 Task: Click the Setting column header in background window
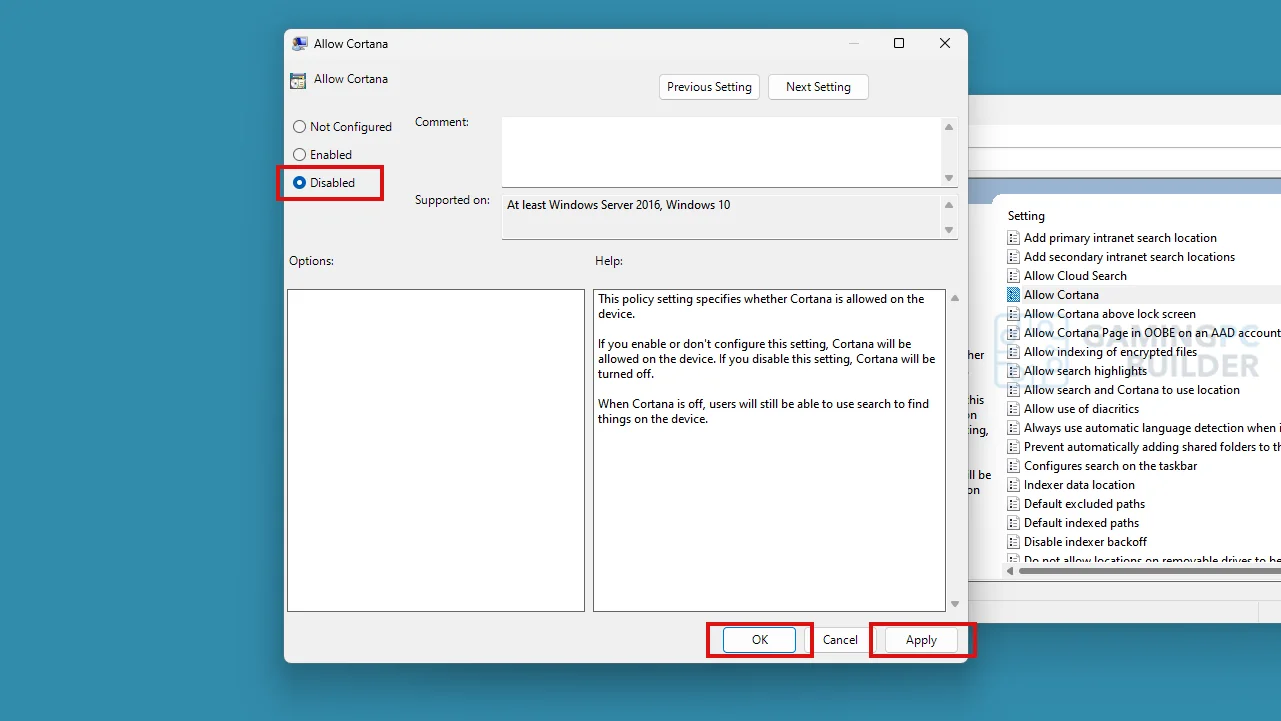(x=1026, y=216)
